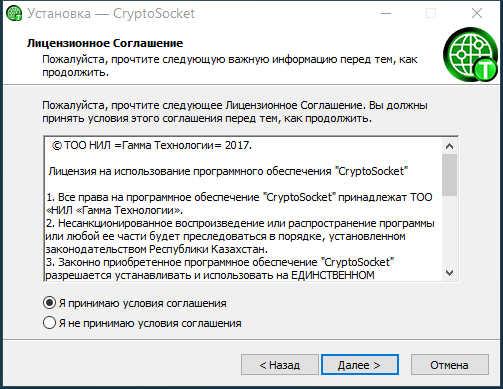The height and width of the screenshot is (389, 503).
Task: Cancel installation with the "Отмена" button
Action: (x=450, y=365)
